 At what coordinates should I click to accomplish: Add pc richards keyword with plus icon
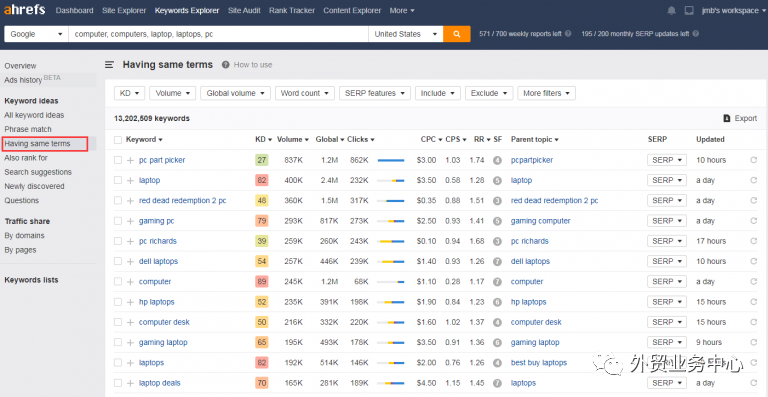click(130, 241)
